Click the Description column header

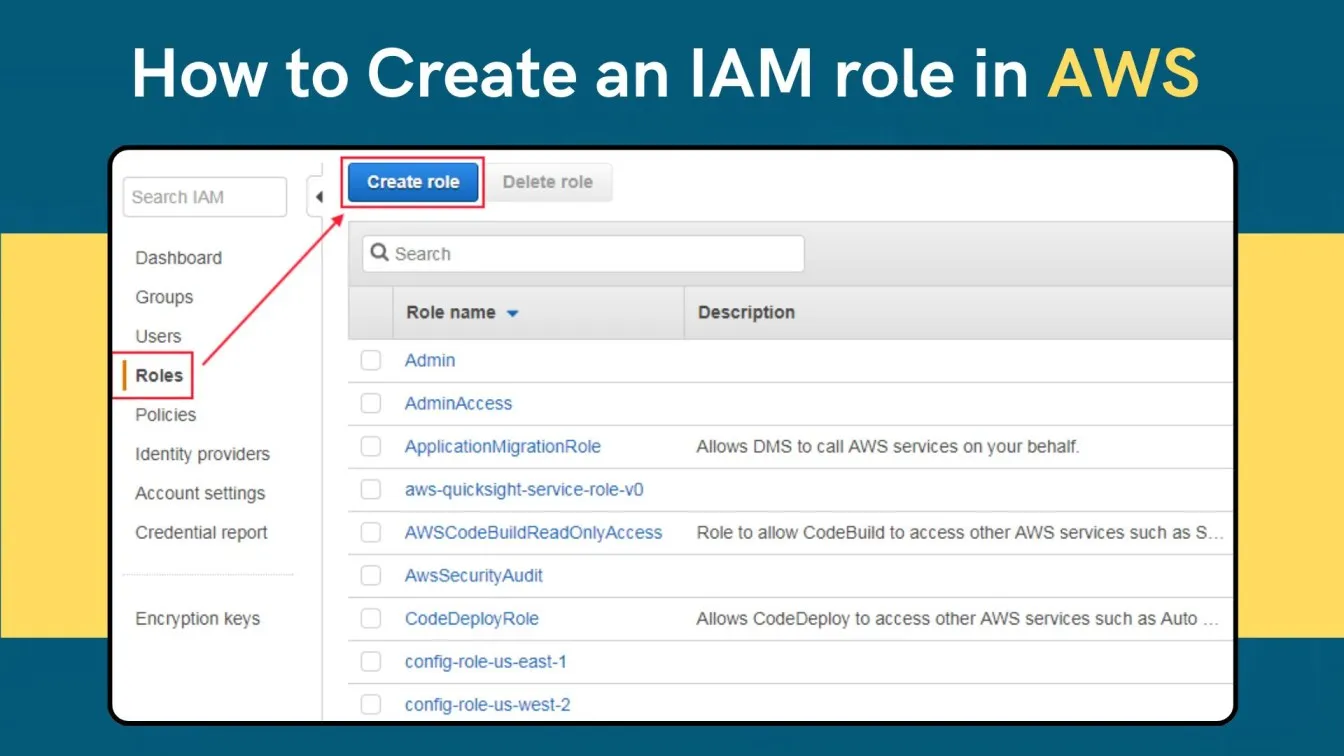[x=746, y=312]
